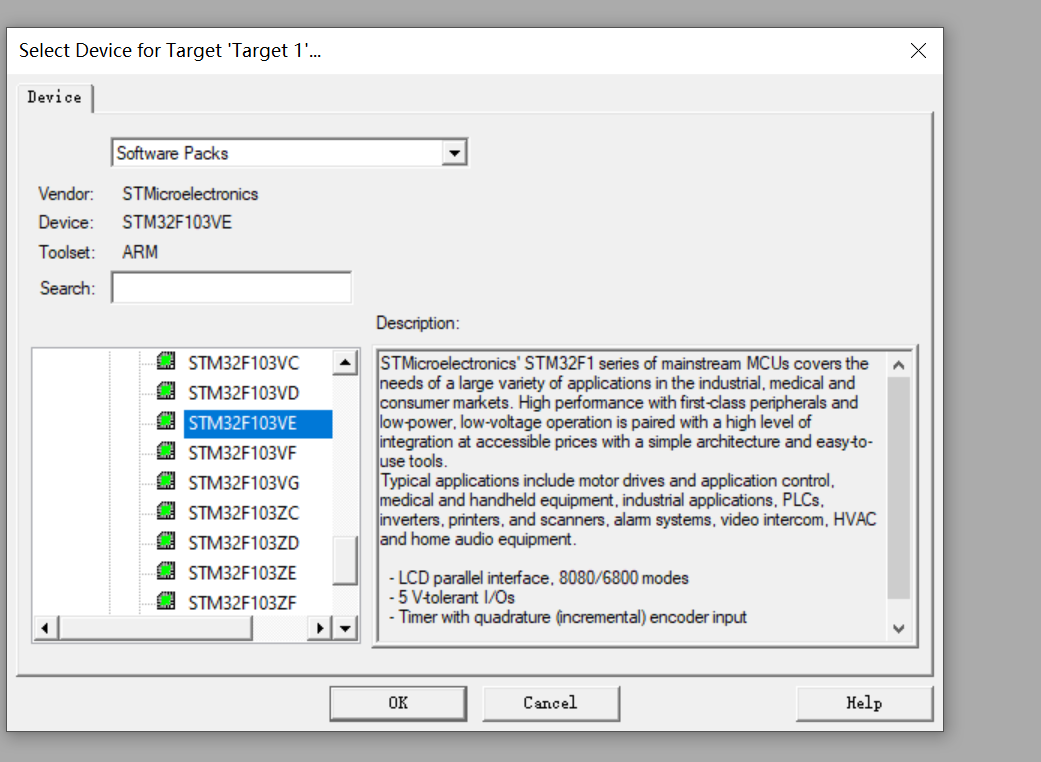The height and width of the screenshot is (762, 1041).
Task: Click the chip icon beside STM32F103VG
Action: tap(166, 482)
